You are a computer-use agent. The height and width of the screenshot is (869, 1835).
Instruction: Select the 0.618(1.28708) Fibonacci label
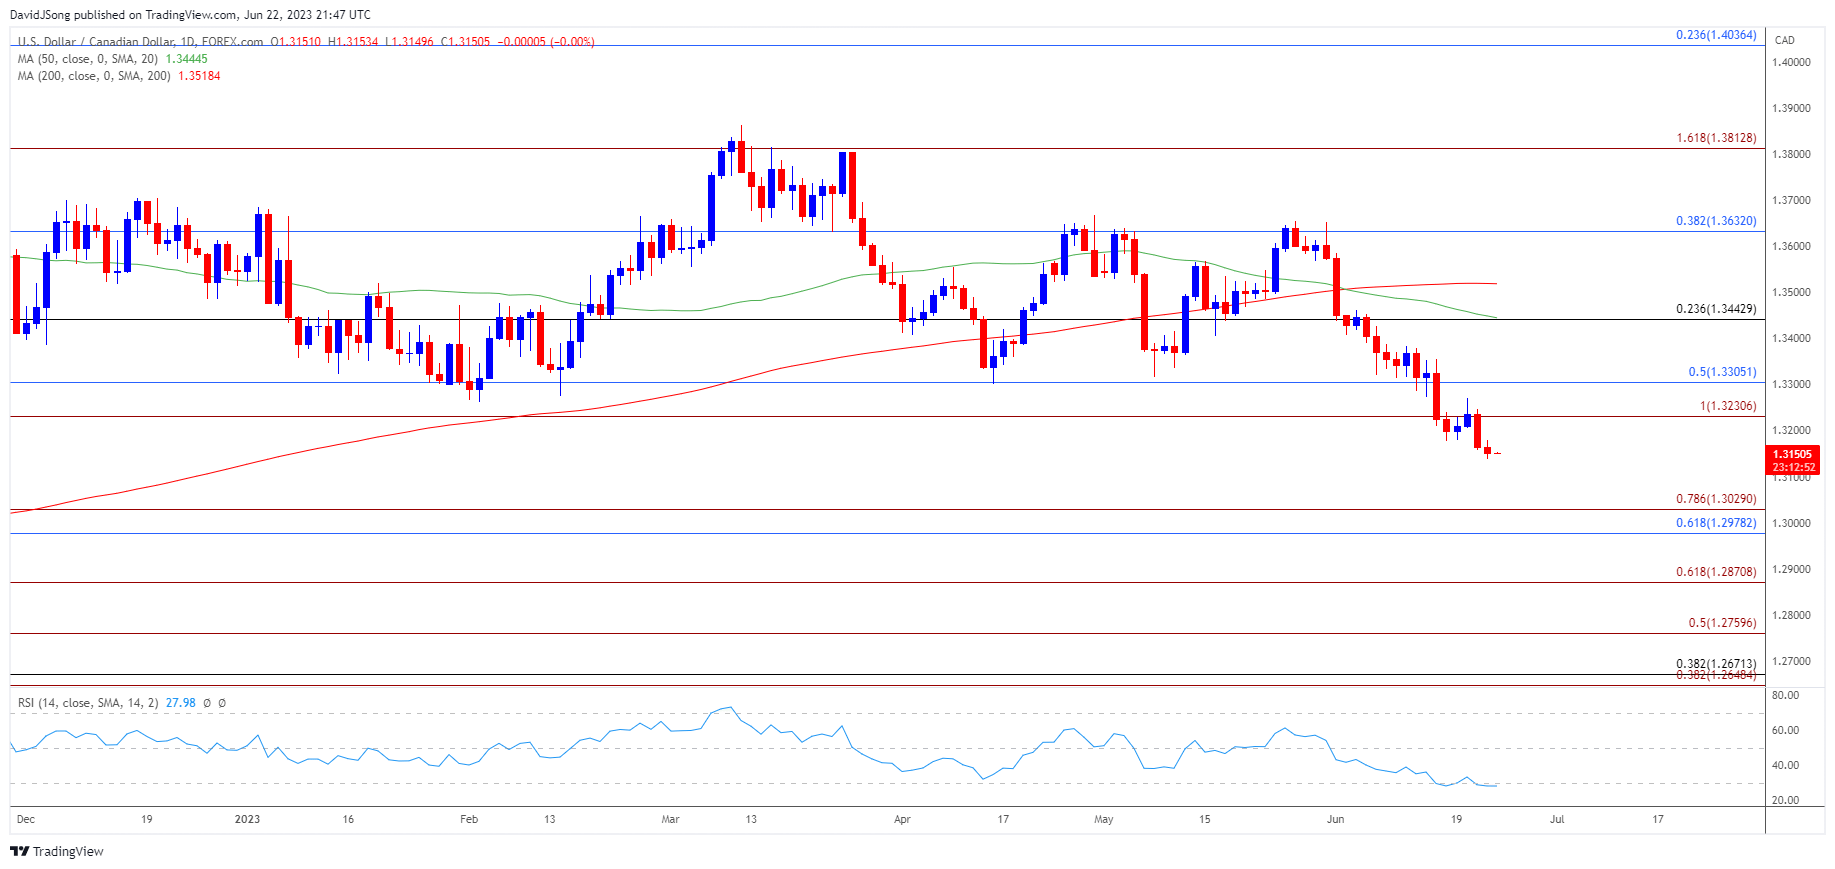click(x=1716, y=572)
